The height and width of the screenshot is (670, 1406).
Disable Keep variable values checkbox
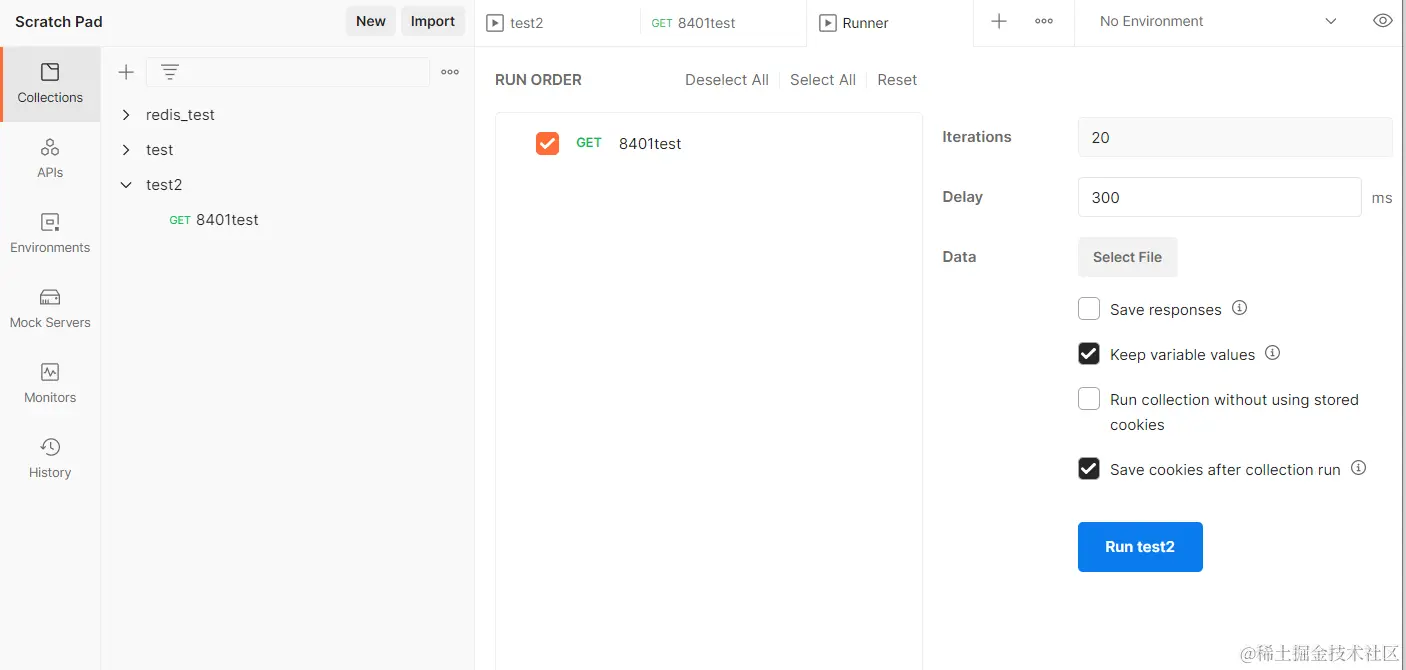pyautogui.click(x=1089, y=354)
